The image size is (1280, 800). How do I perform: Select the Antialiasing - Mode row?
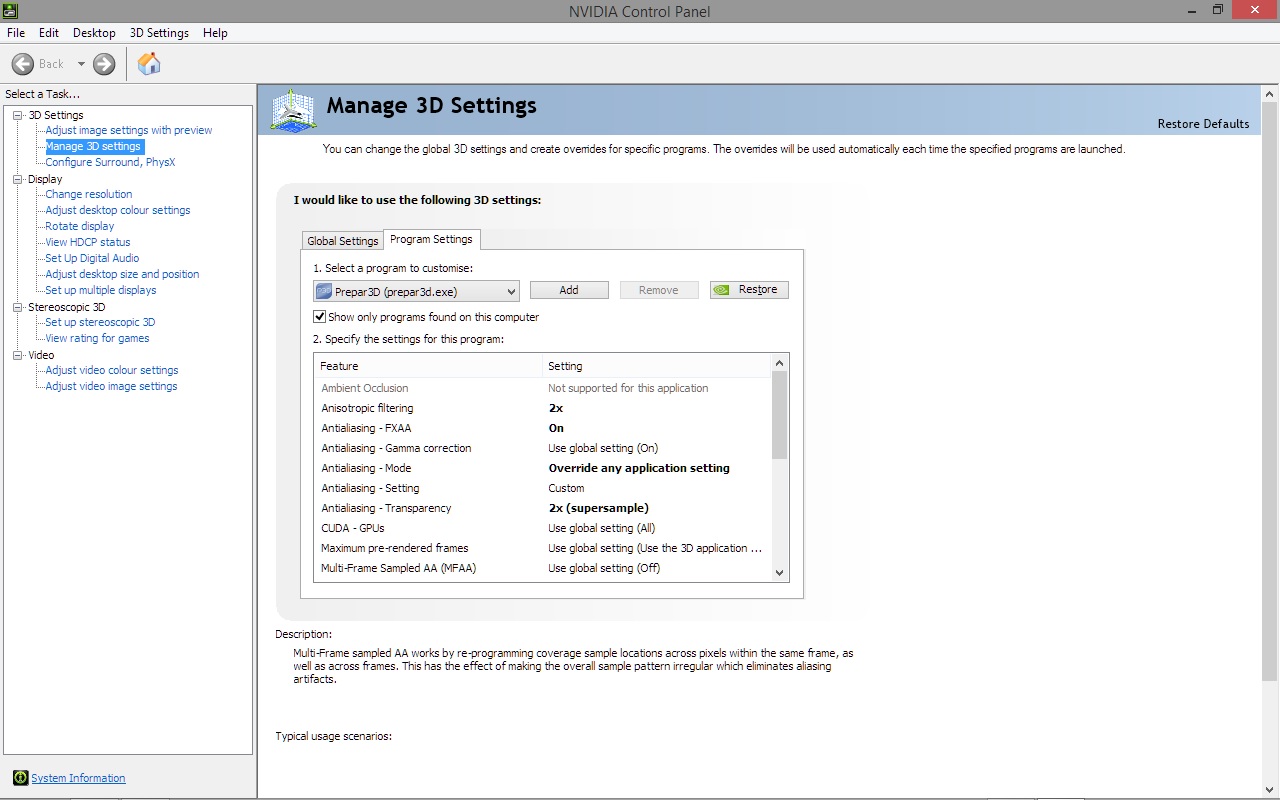[x=543, y=468]
